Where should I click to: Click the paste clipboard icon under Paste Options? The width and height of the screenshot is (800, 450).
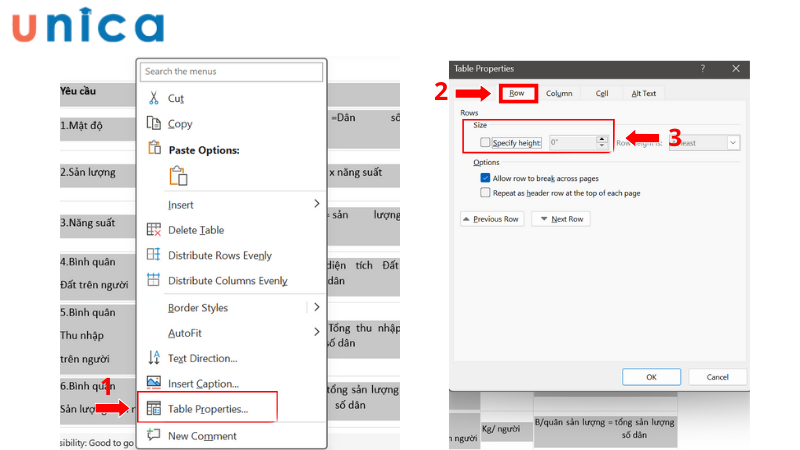point(178,176)
